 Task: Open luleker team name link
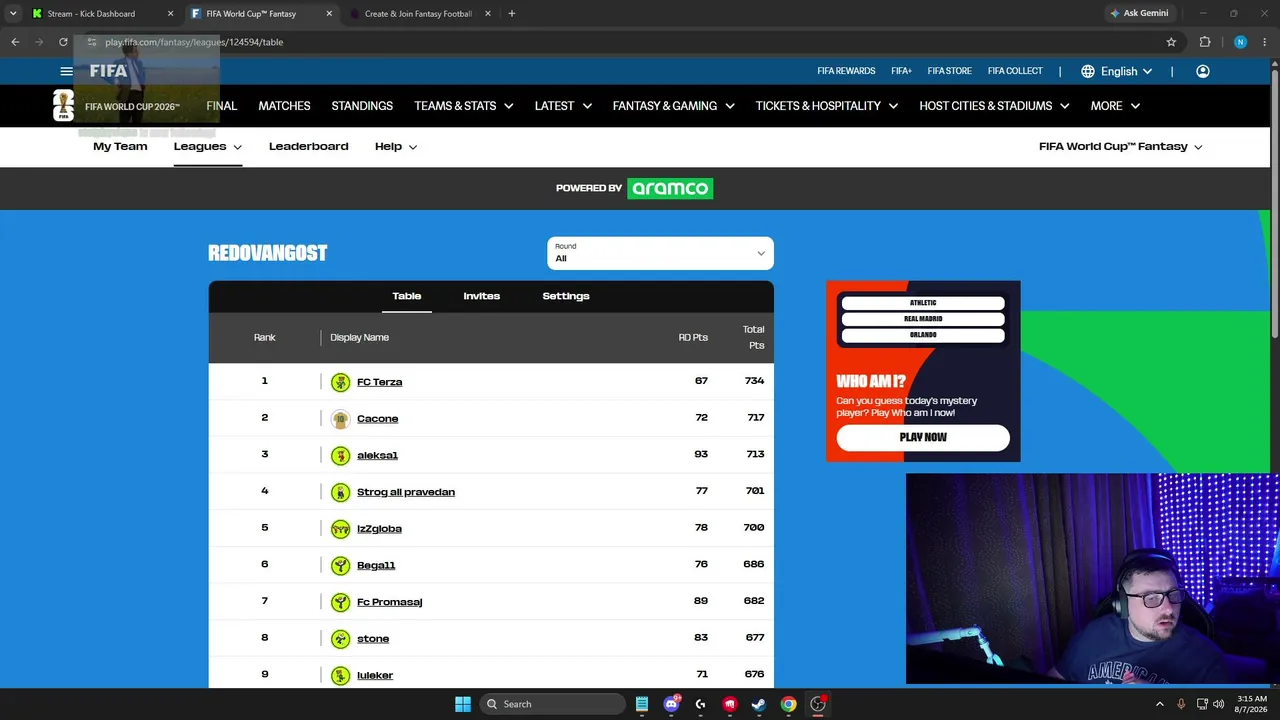click(375, 675)
